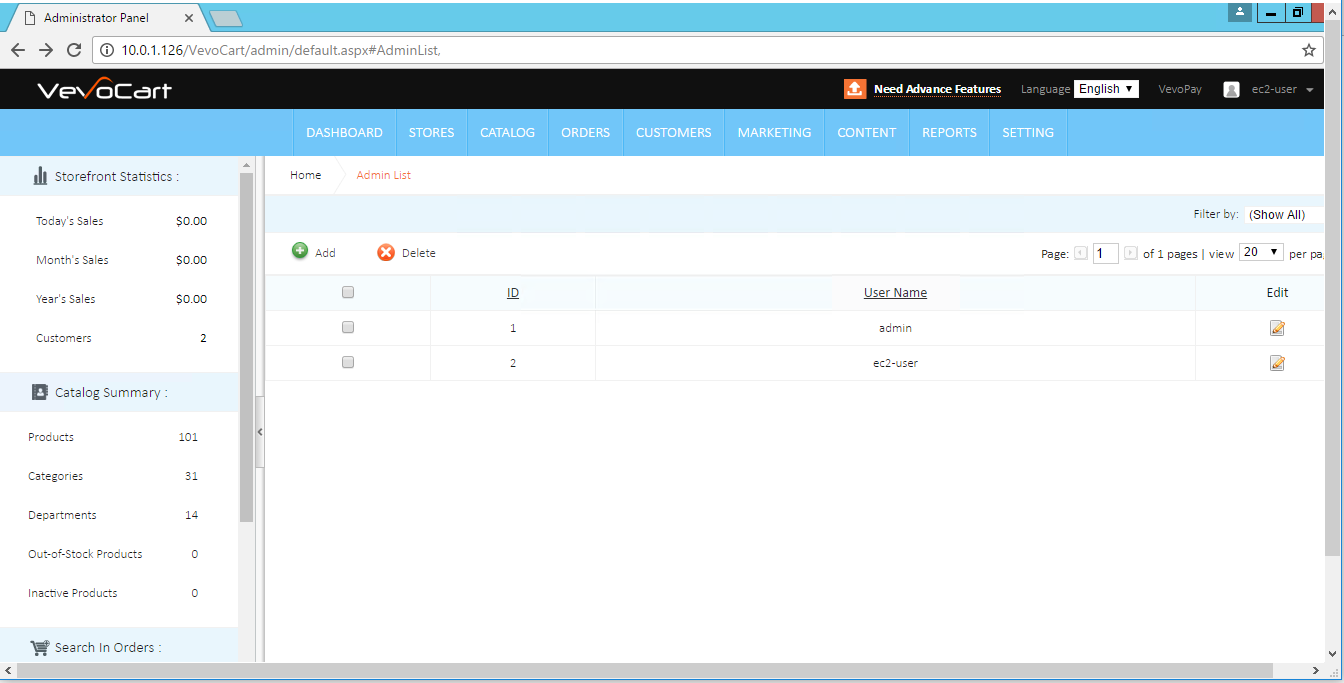Click the red Delete icon
The height and width of the screenshot is (683, 1344).
tap(386, 253)
